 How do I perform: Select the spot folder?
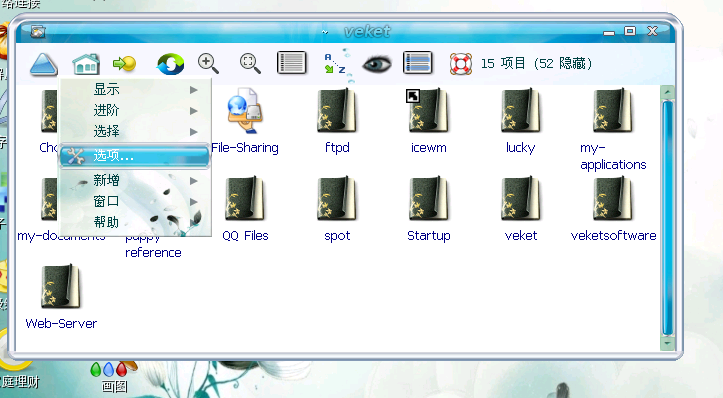(x=337, y=198)
